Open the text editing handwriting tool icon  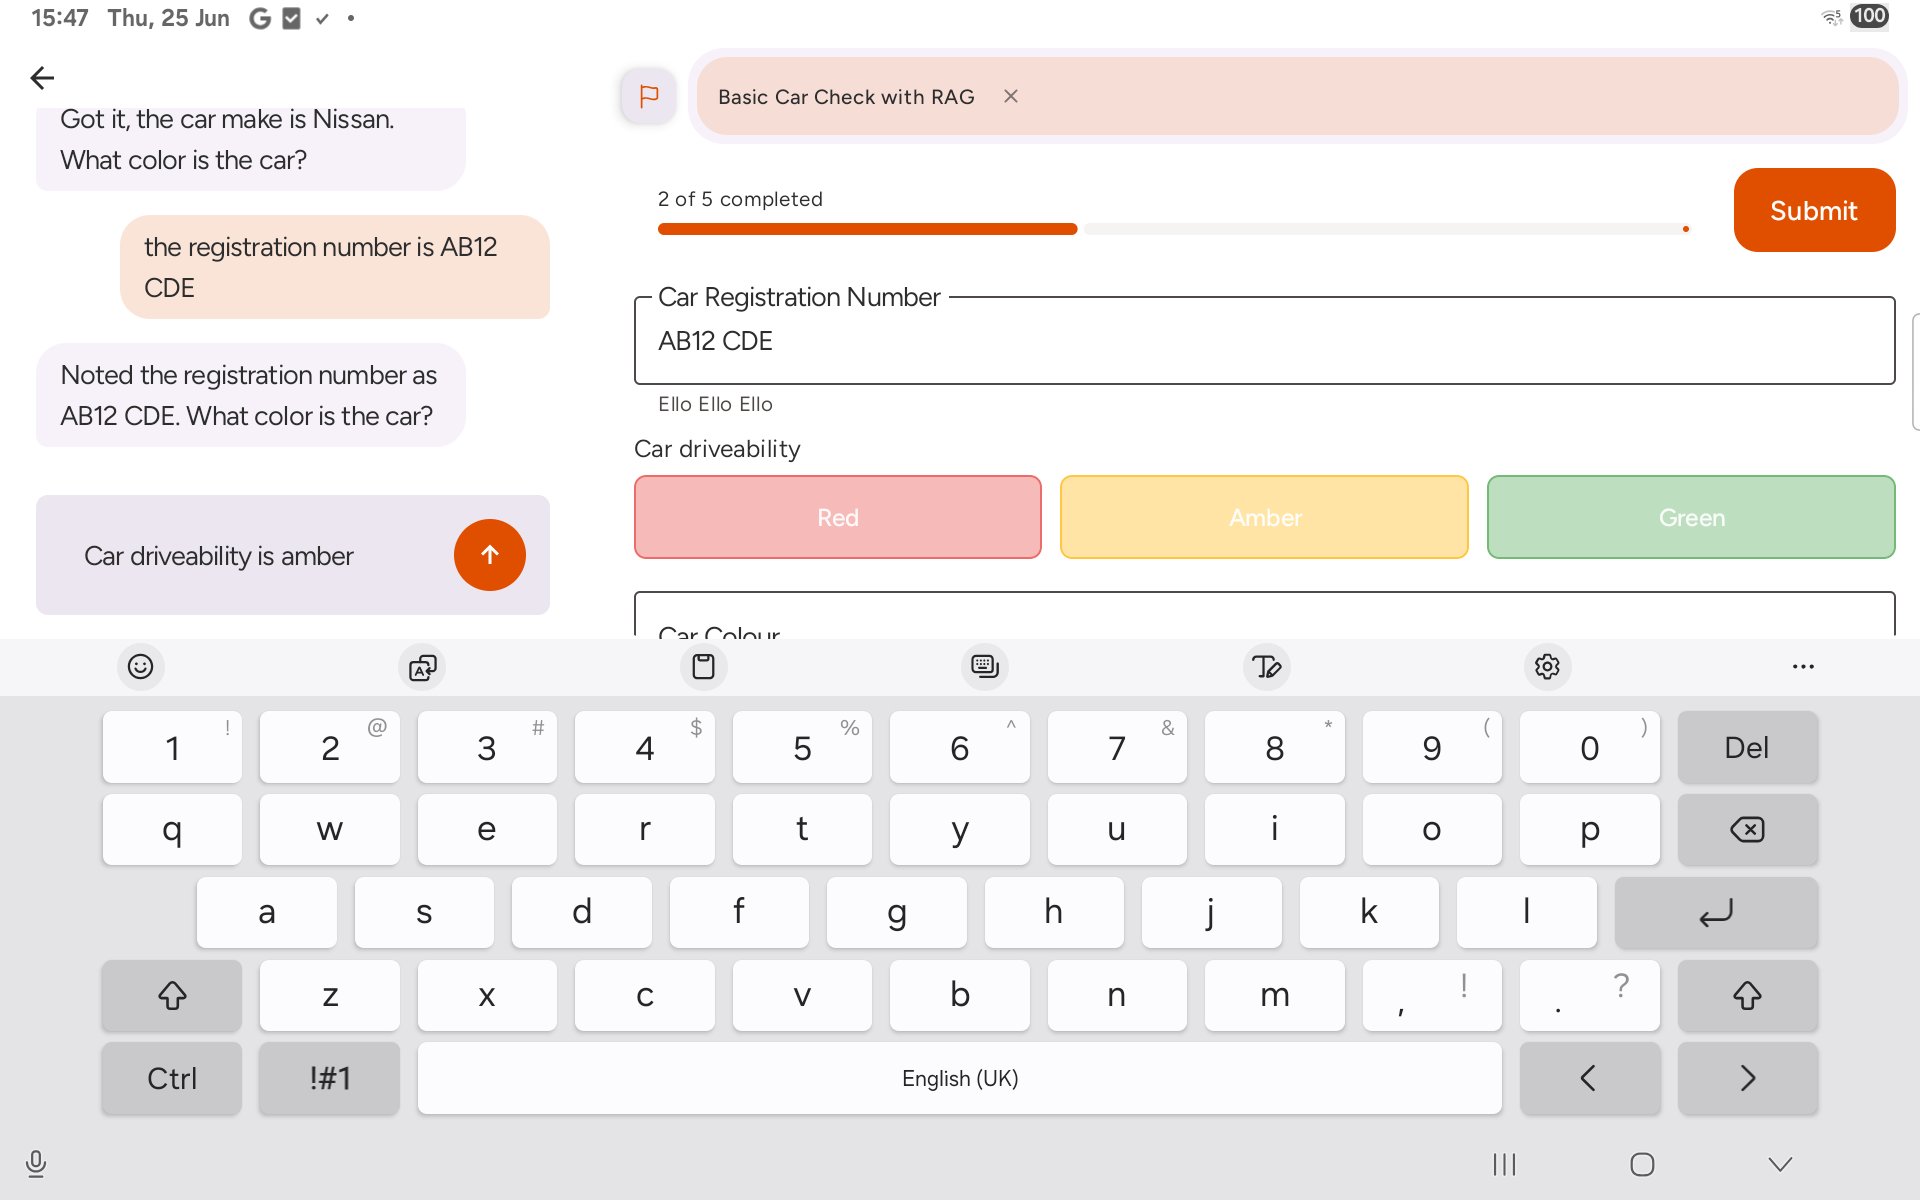(x=1266, y=667)
